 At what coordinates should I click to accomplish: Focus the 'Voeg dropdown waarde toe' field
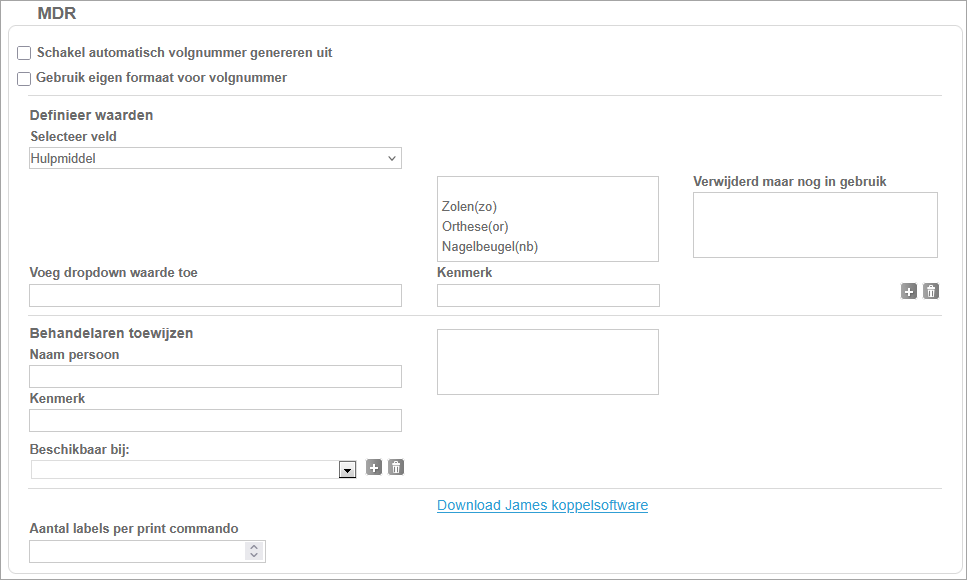click(215, 295)
